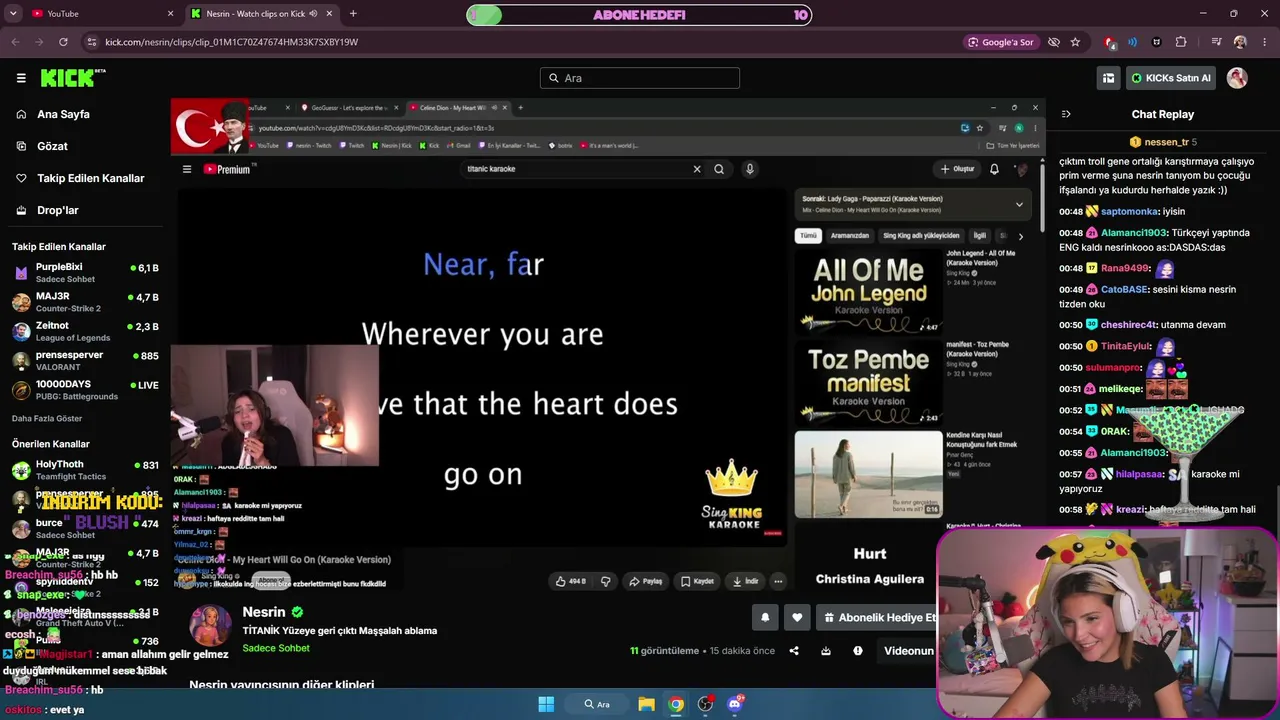Open the Kick hamburger sidebar menu

click(x=21, y=78)
